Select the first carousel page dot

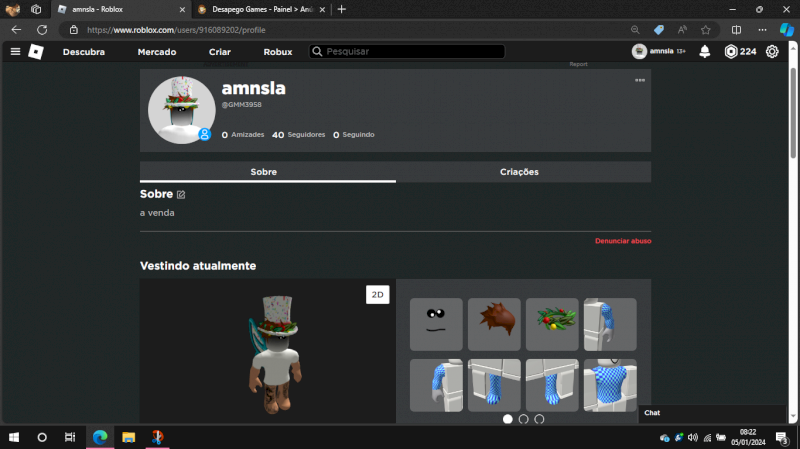pos(508,419)
